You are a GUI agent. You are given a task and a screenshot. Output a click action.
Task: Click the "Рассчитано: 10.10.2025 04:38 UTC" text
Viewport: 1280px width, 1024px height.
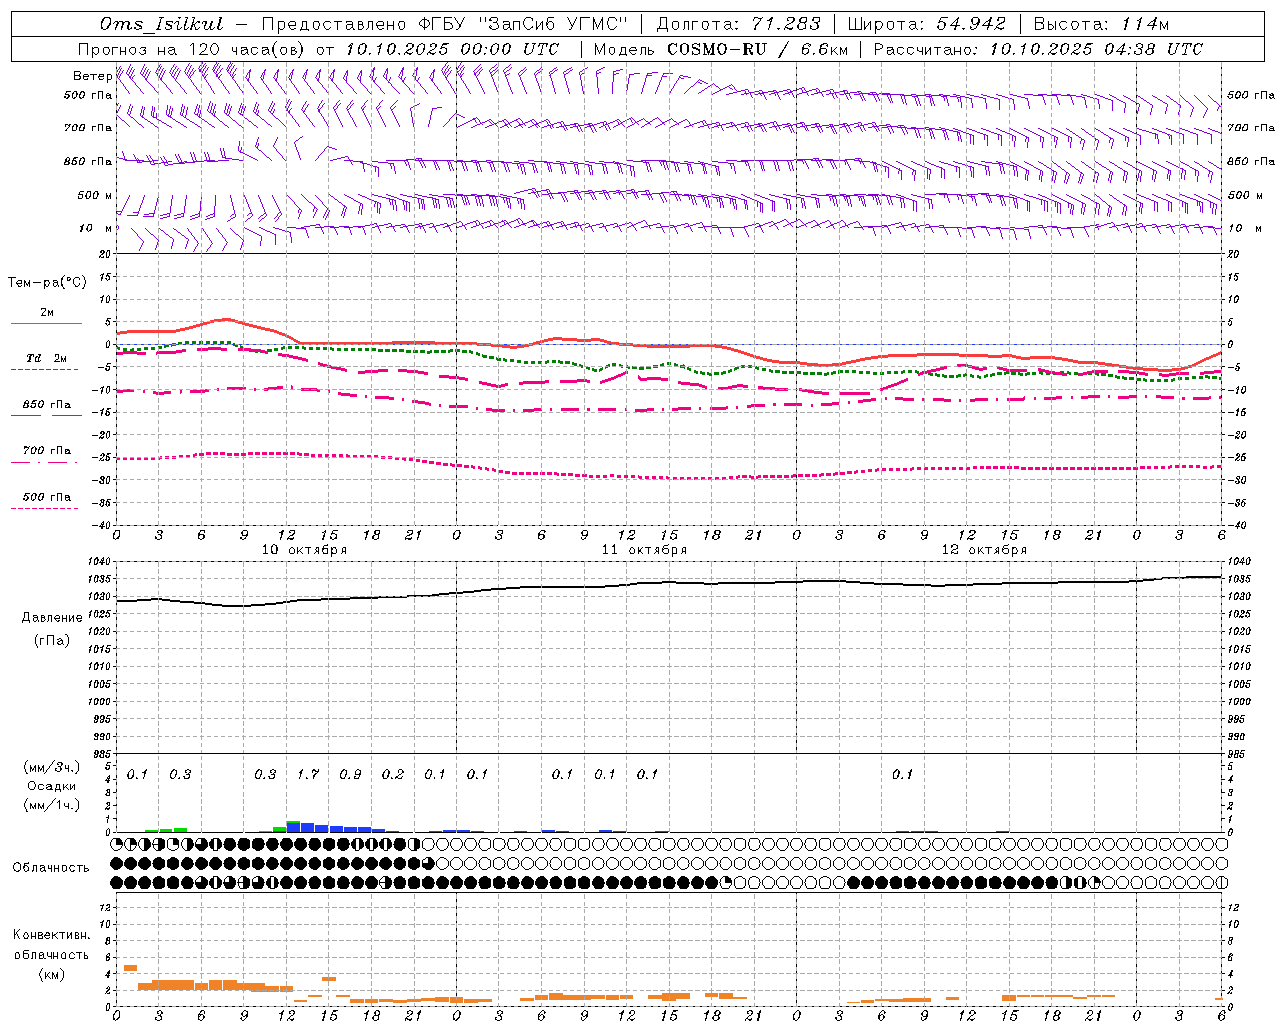(x=1038, y=49)
